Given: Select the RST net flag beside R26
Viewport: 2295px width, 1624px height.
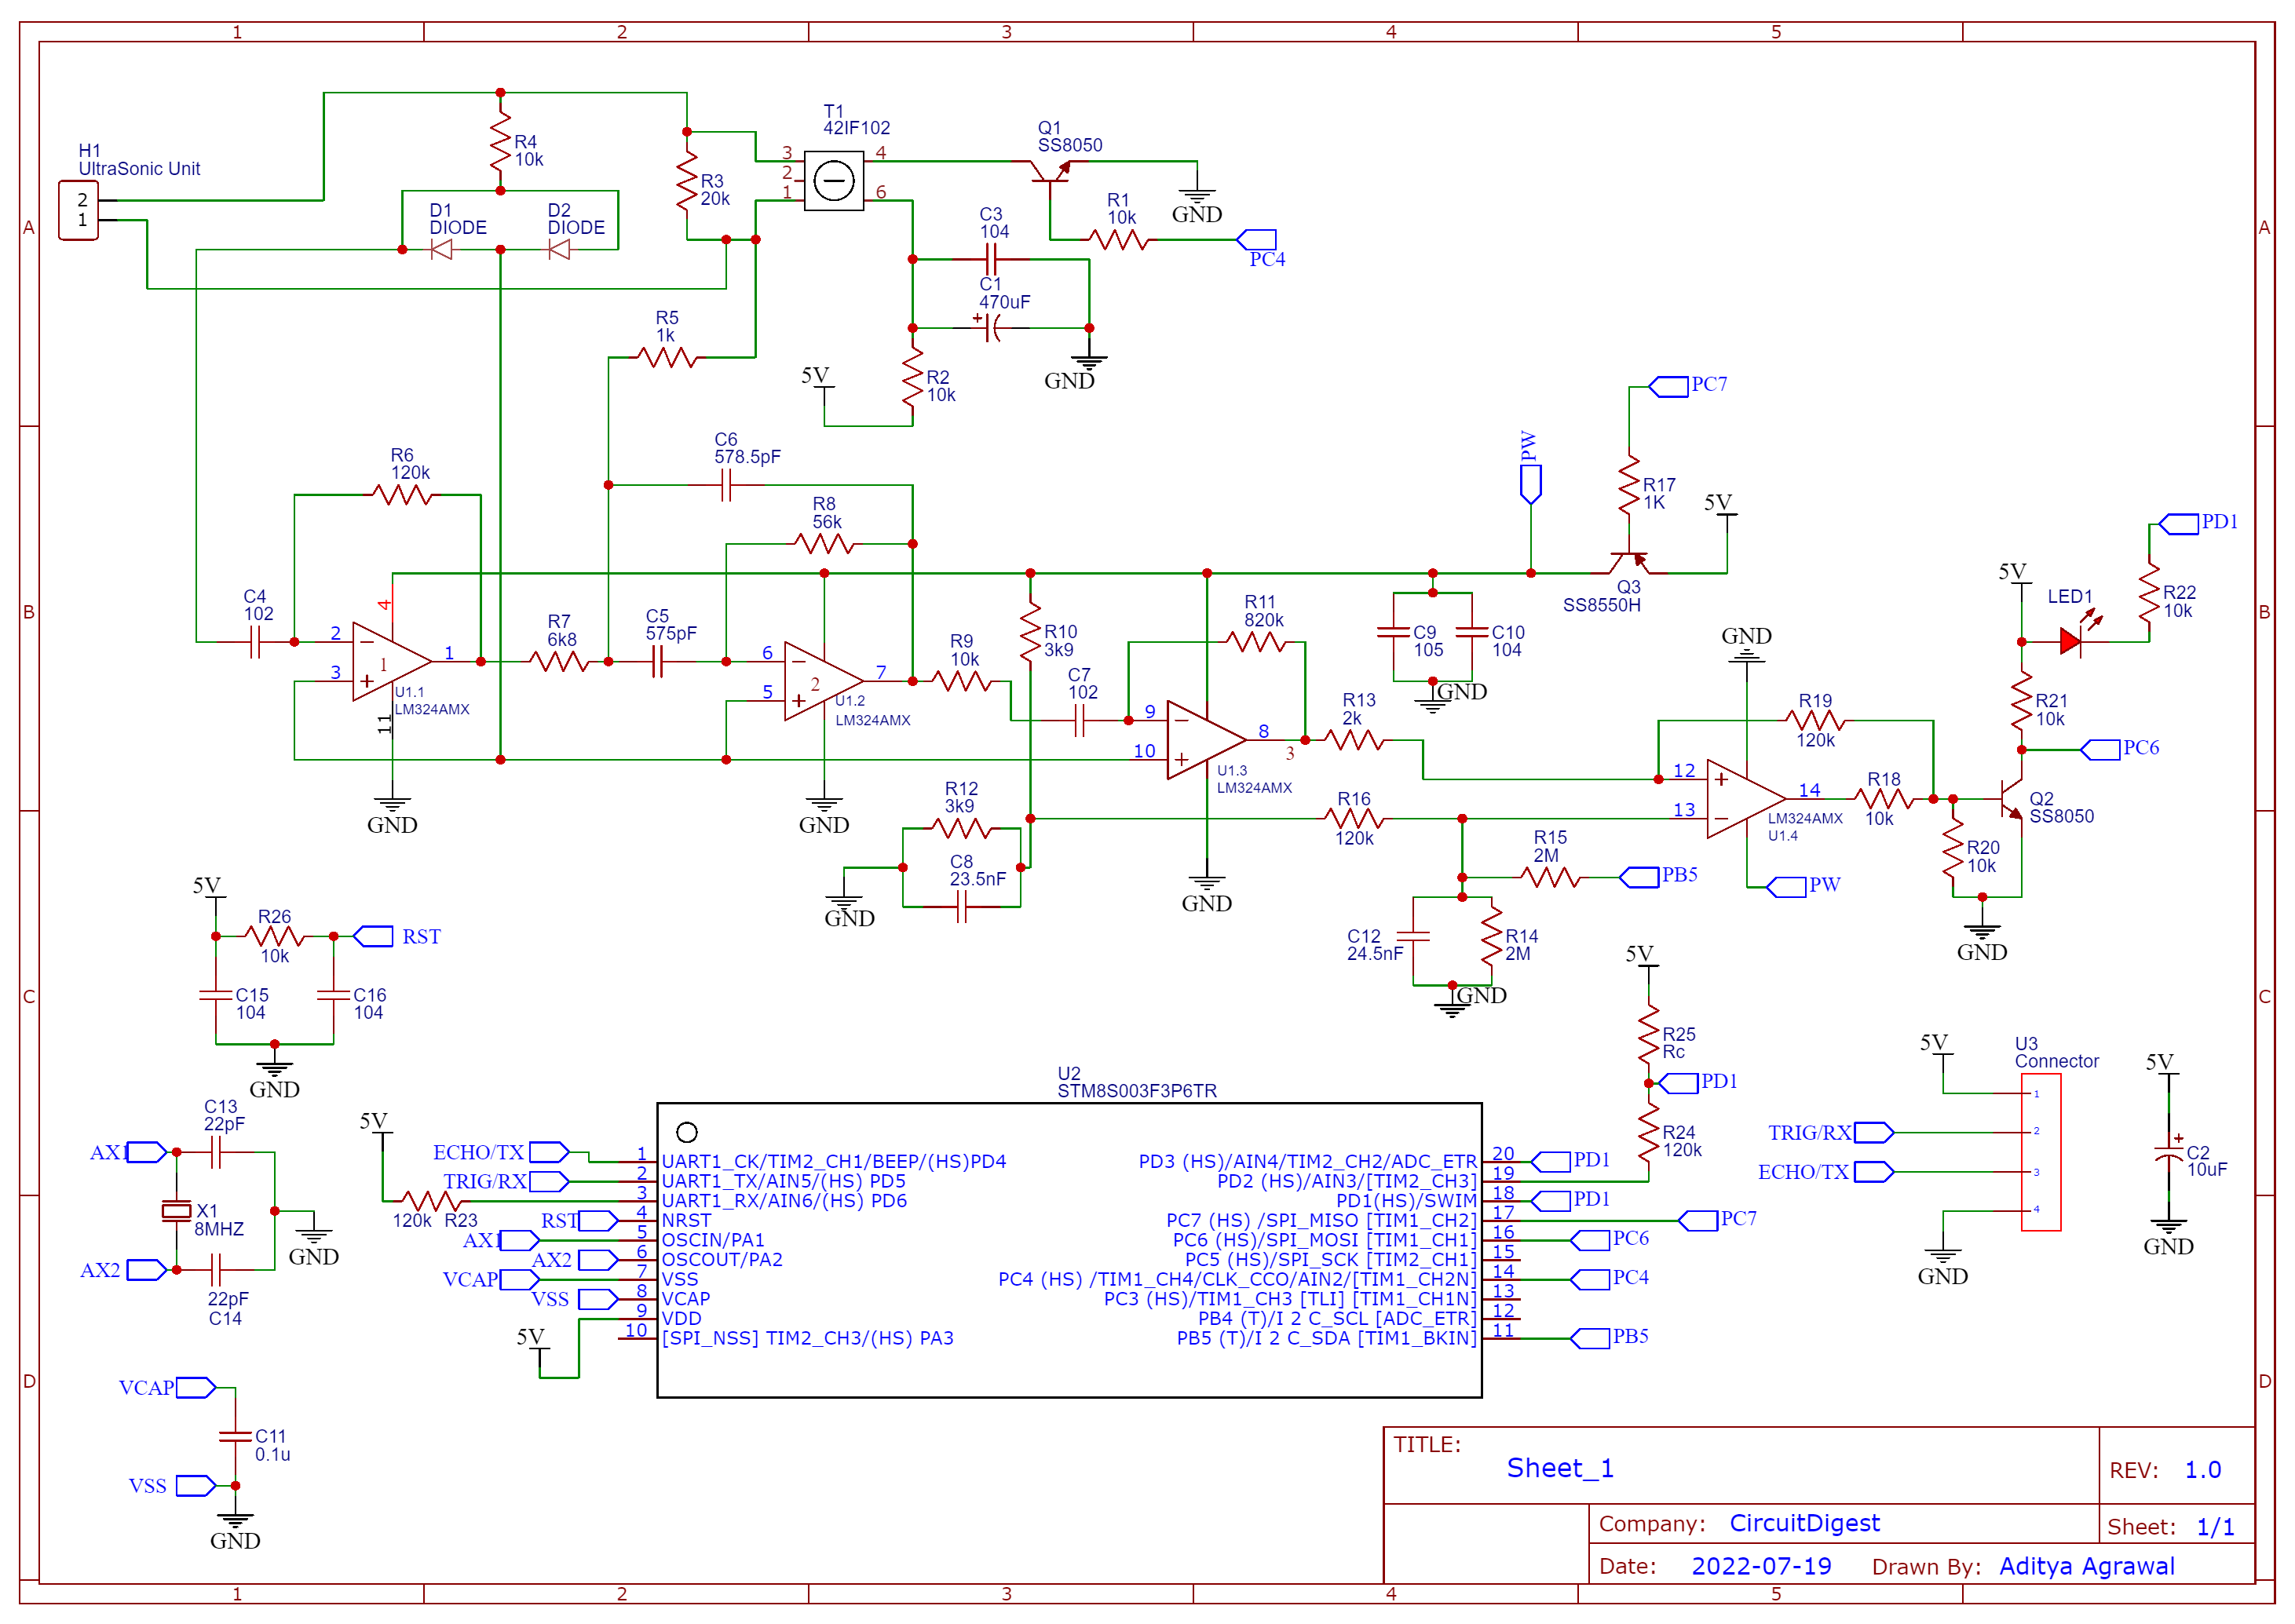Looking at the screenshot, I should coord(373,937).
